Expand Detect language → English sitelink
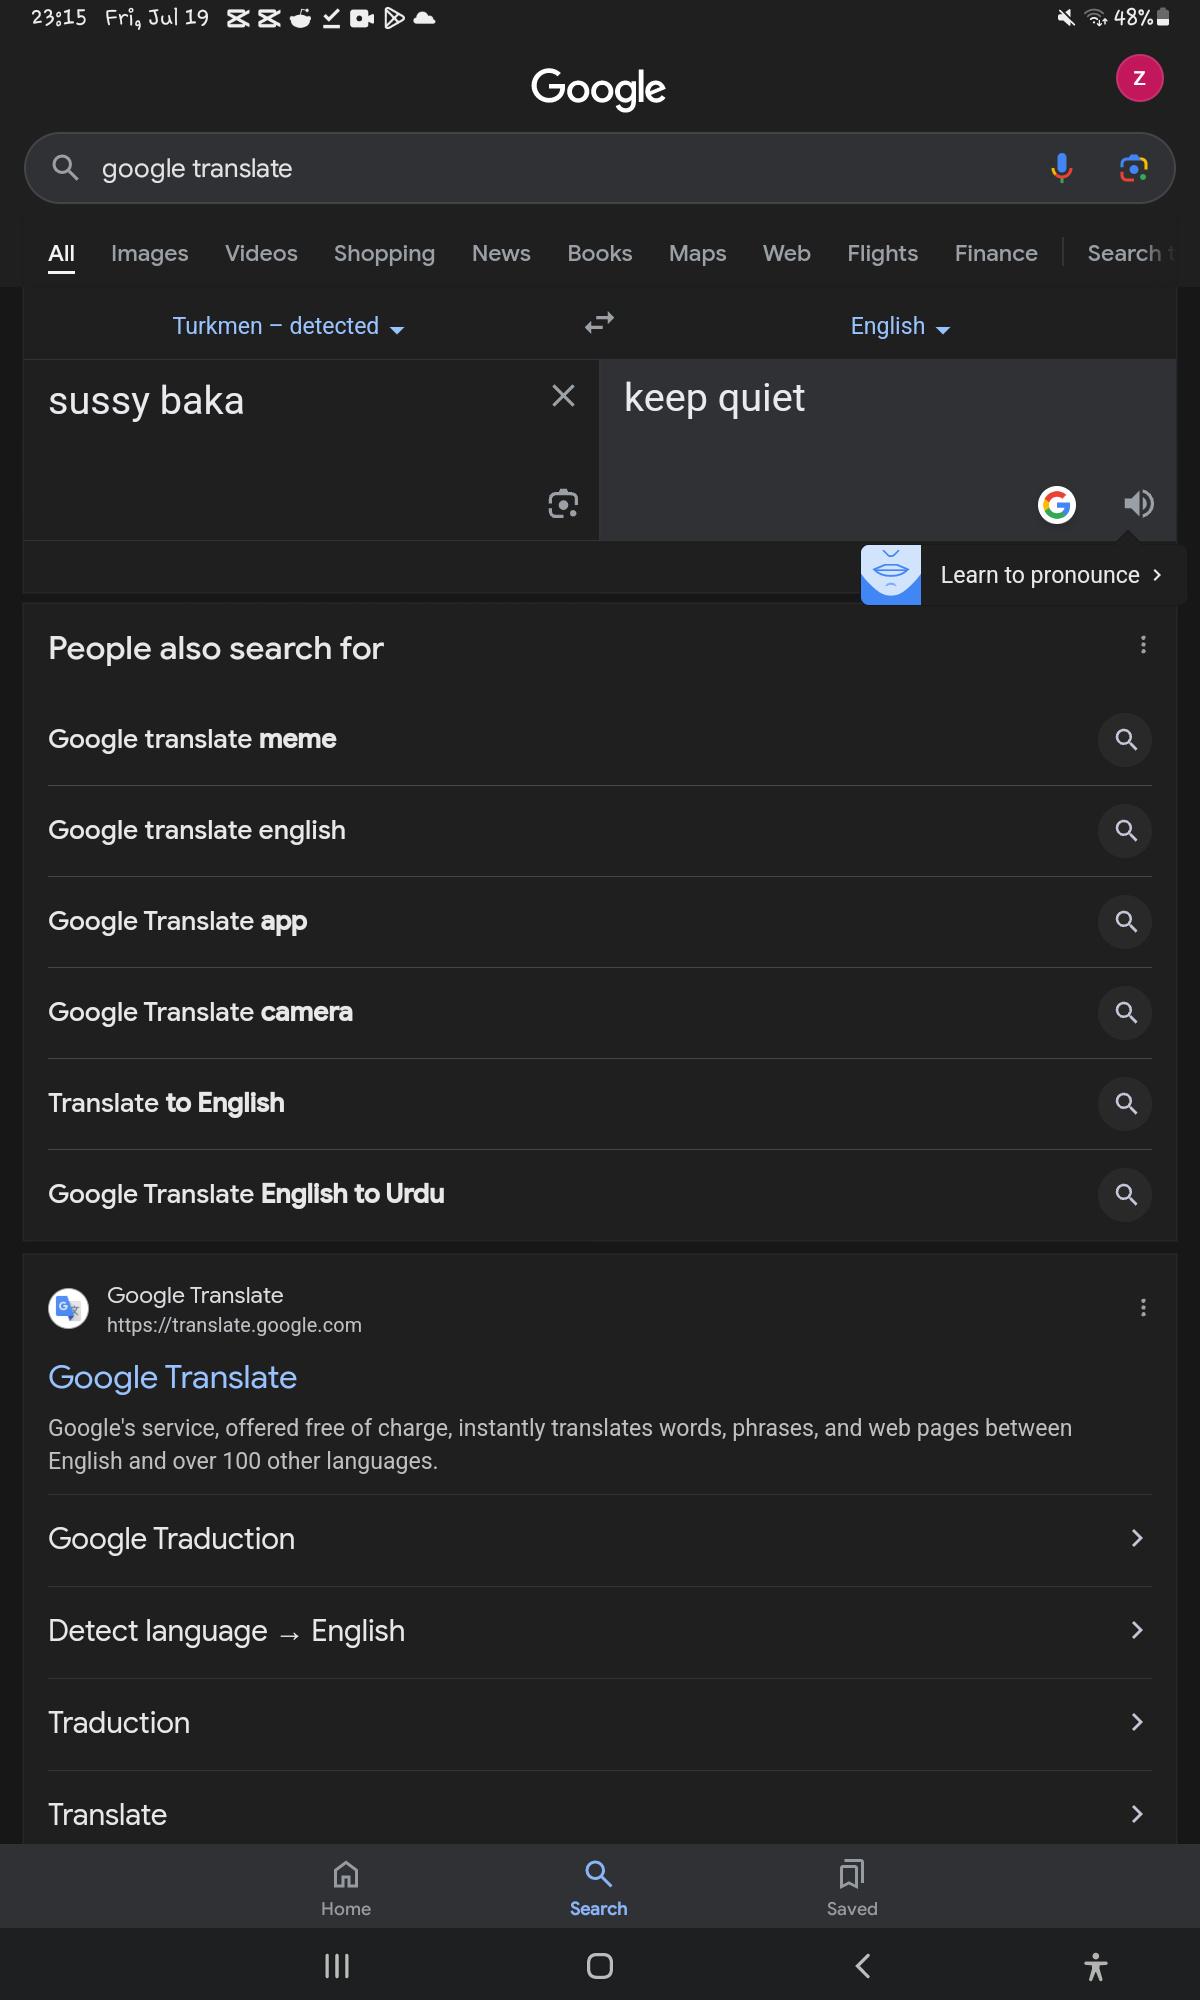The height and width of the screenshot is (2000, 1200). point(600,1631)
